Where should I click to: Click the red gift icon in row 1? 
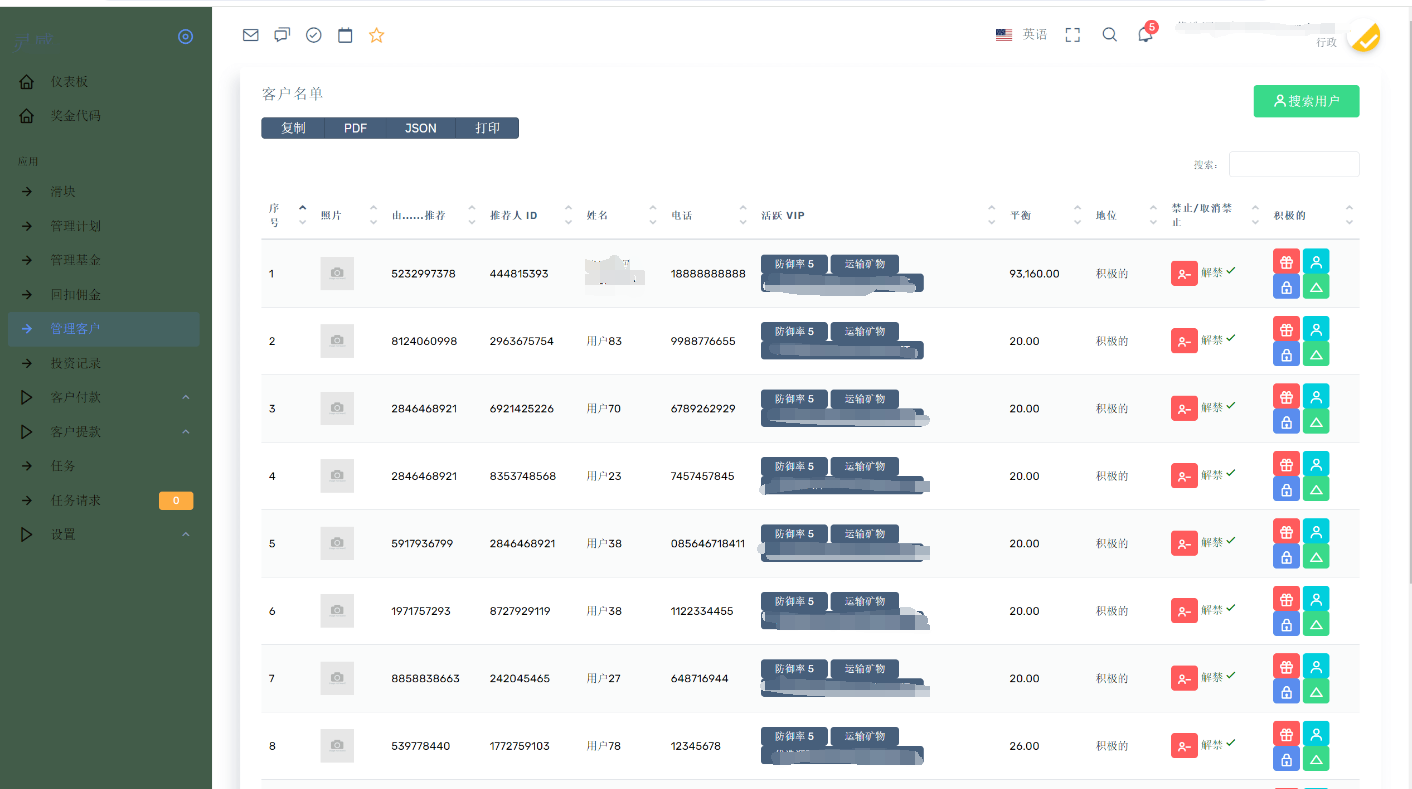[1286, 262]
